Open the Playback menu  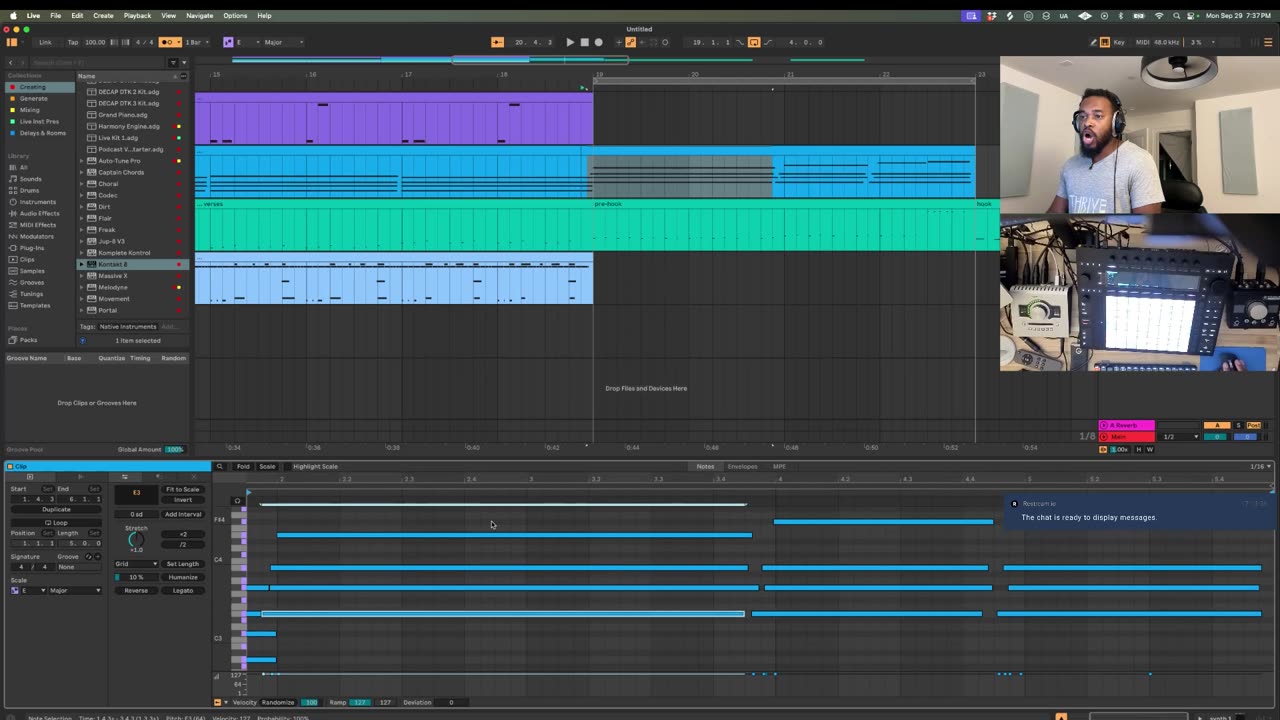coord(137,16)
